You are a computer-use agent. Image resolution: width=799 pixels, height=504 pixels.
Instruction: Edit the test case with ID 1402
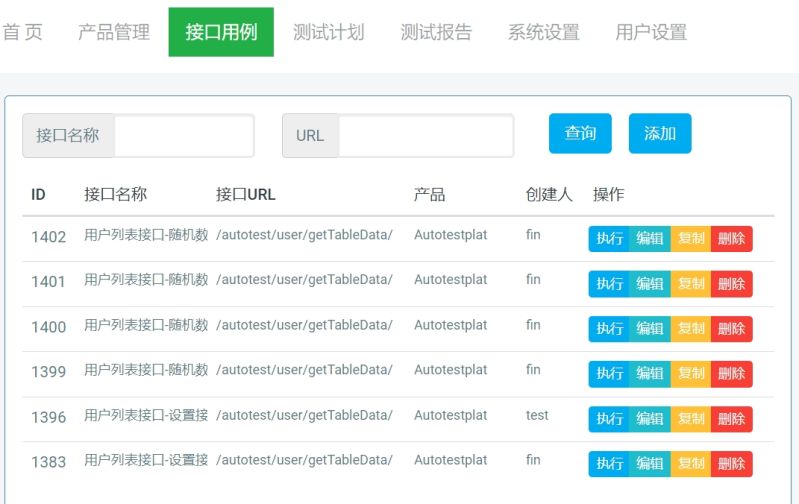click(650, 238)
